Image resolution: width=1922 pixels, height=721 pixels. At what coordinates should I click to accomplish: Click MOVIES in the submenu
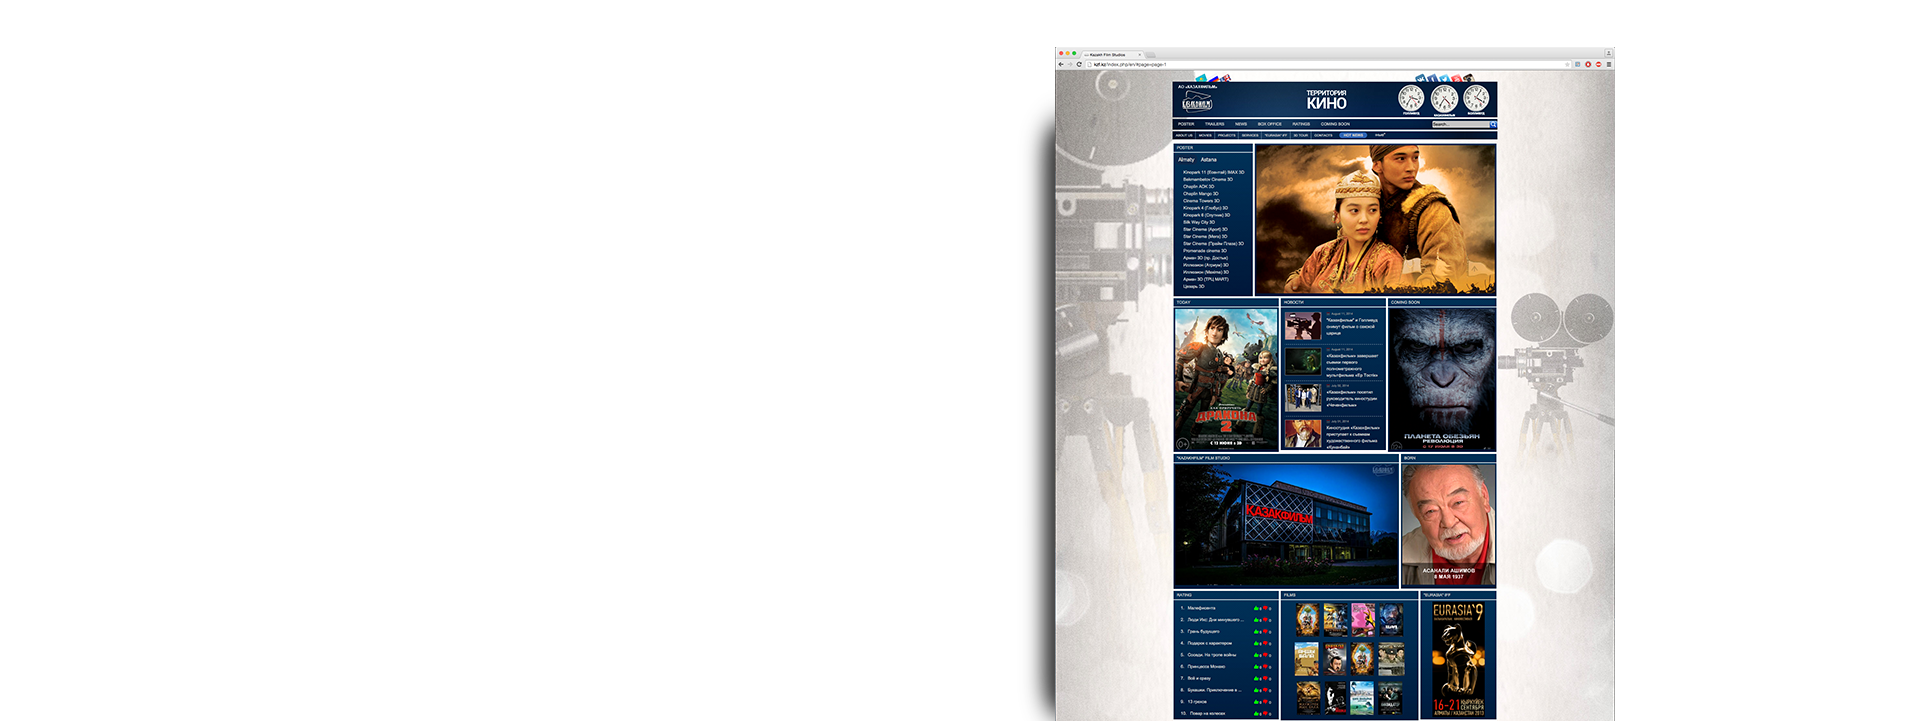click(1205, 135)
